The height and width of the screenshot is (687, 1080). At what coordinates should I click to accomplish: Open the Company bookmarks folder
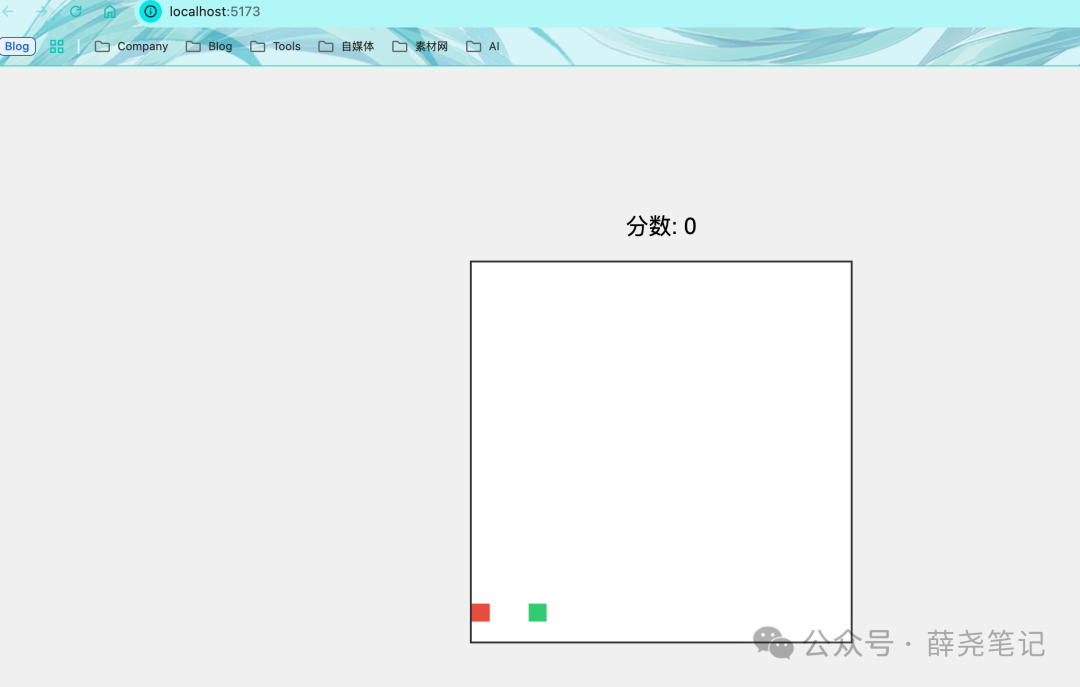[x=132, y=46]
